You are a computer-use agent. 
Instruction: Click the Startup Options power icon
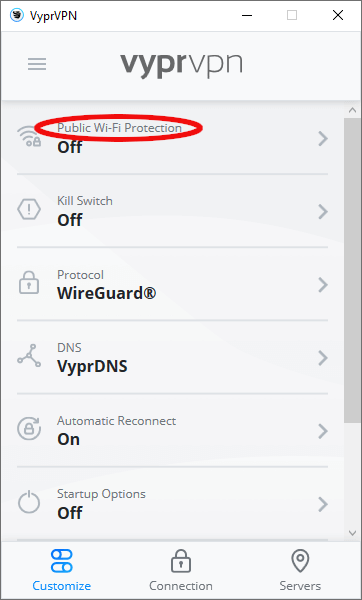(x=29, y=502)
